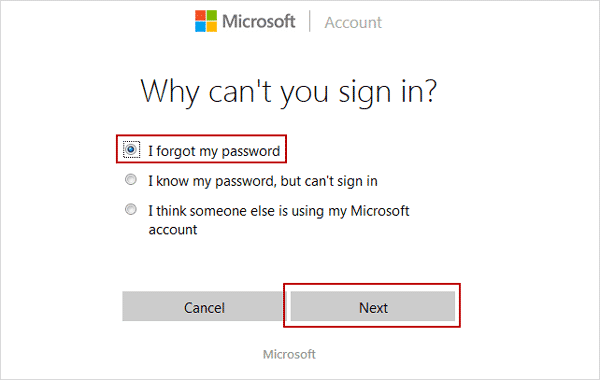
Task: Click the 'I know my password, but can't sign in' text
Action: (x=263, y=181)
